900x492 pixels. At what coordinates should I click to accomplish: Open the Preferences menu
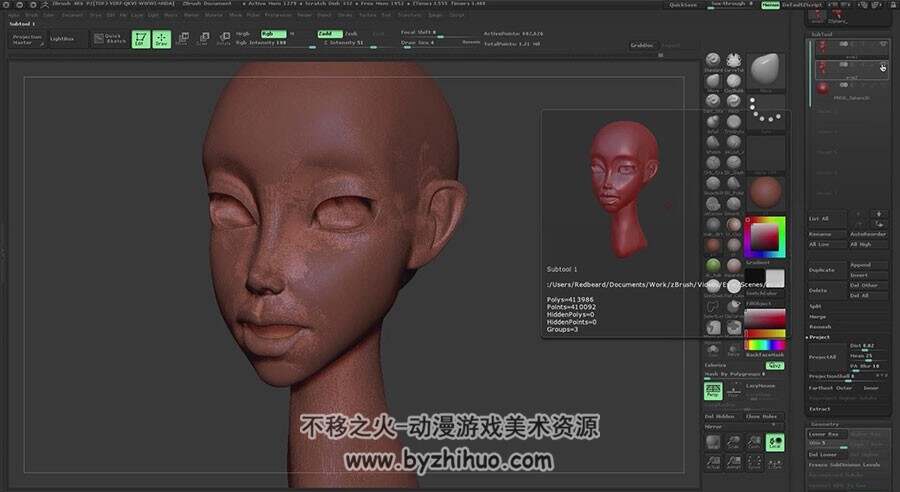pos(278,15)
